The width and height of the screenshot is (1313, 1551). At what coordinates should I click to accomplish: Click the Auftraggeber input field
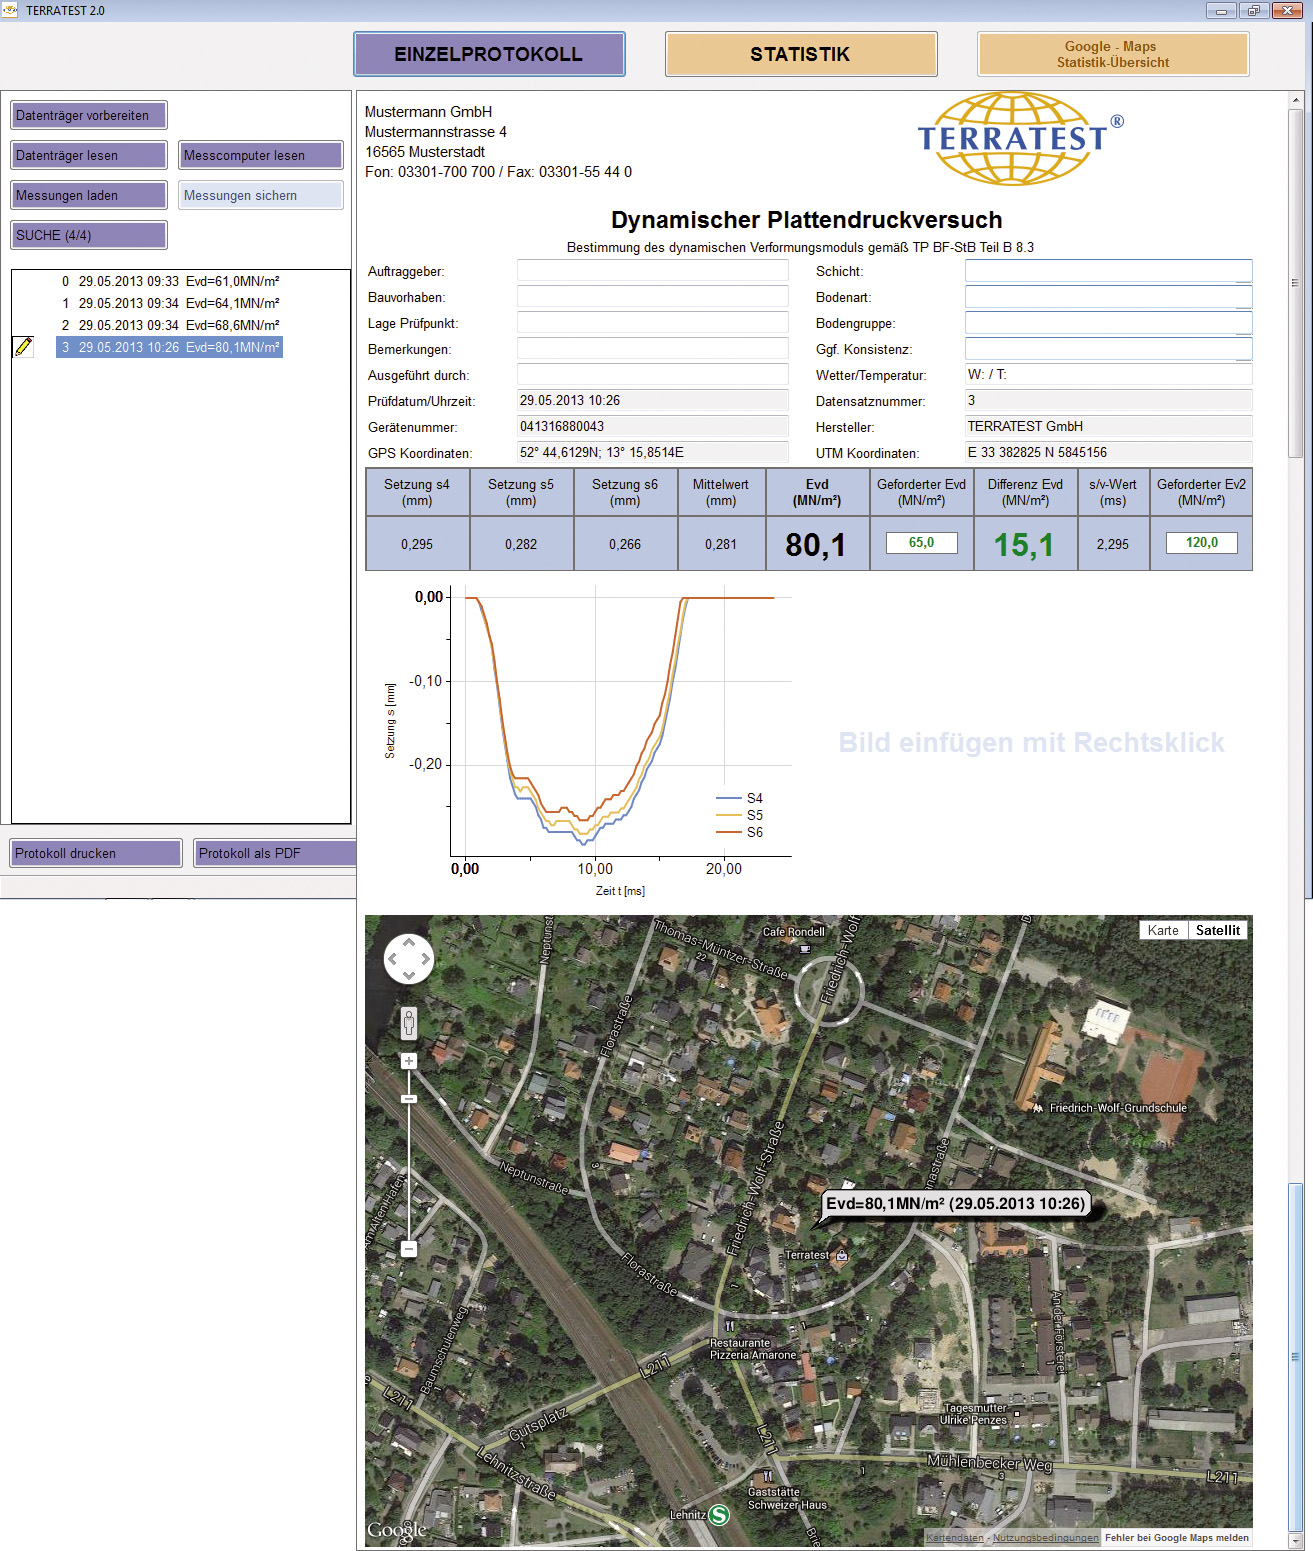652,271
